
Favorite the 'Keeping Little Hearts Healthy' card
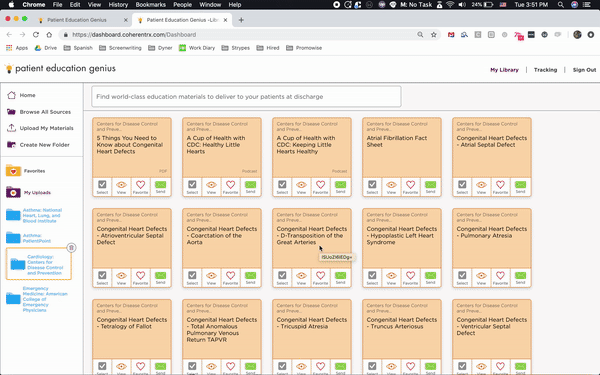click(320, 187)
